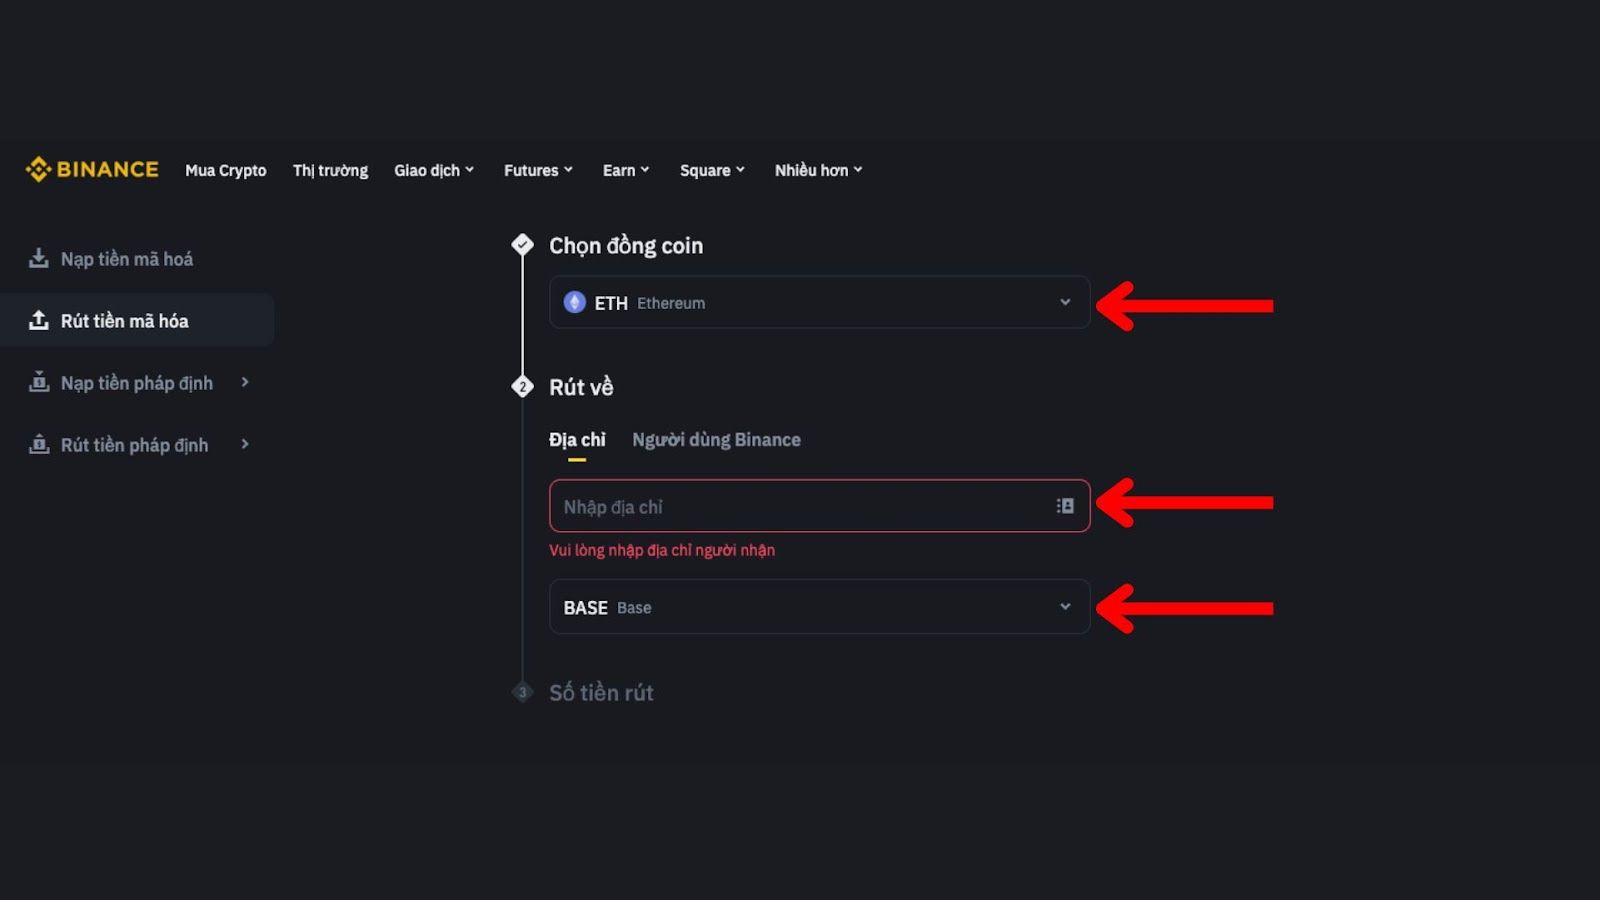Open Rút tiền pháp định sidebar item
1600x900 pixels.
coord(137,445)
